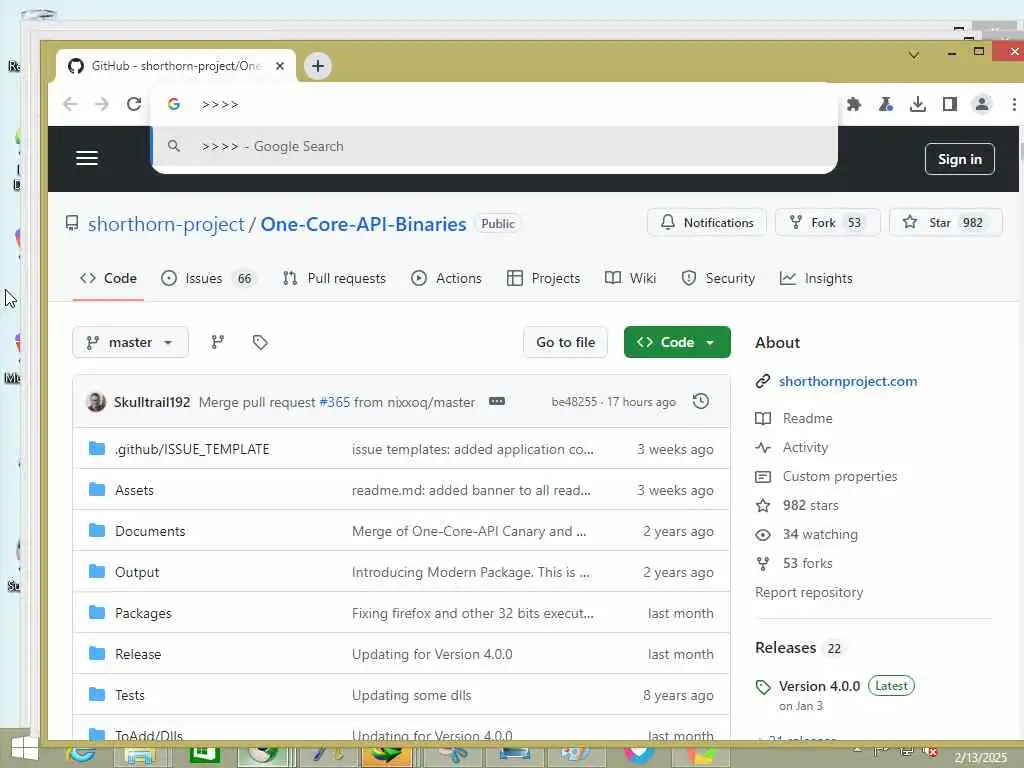Open the Documents folder
Image resolution: width=1024 pixels, height=768 pixels.
pos(150,532)
